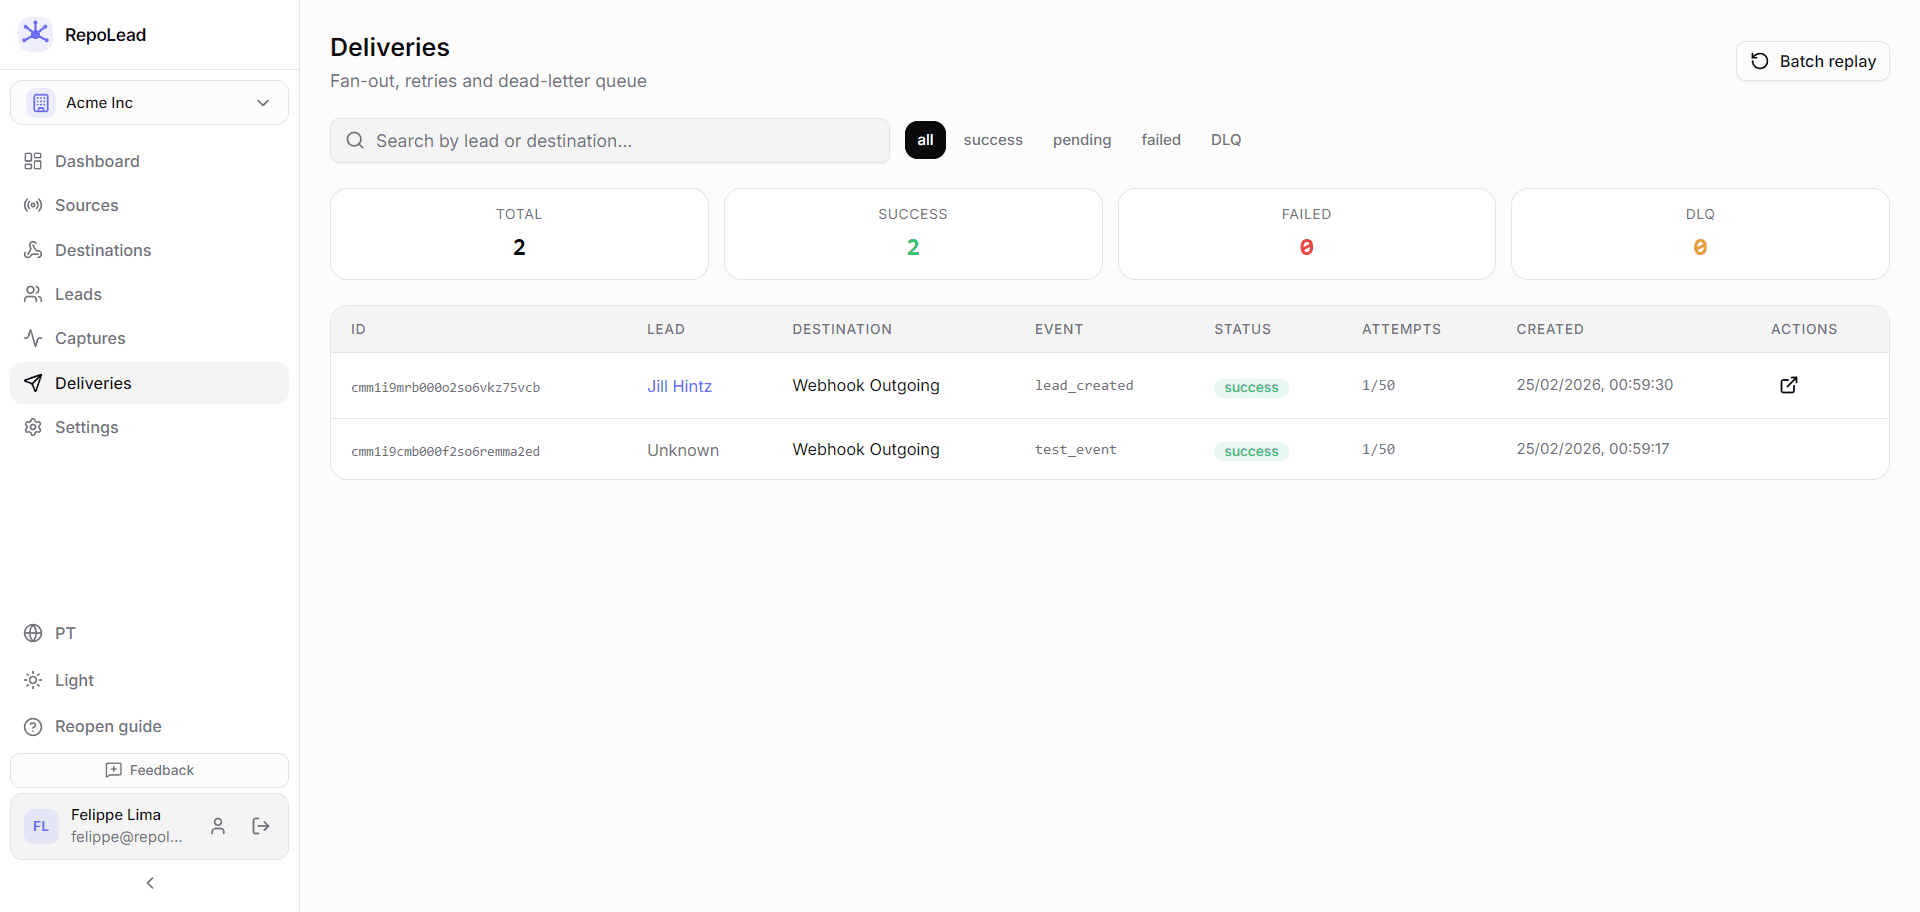Switch the theme by clicking Light

(72, 680)
